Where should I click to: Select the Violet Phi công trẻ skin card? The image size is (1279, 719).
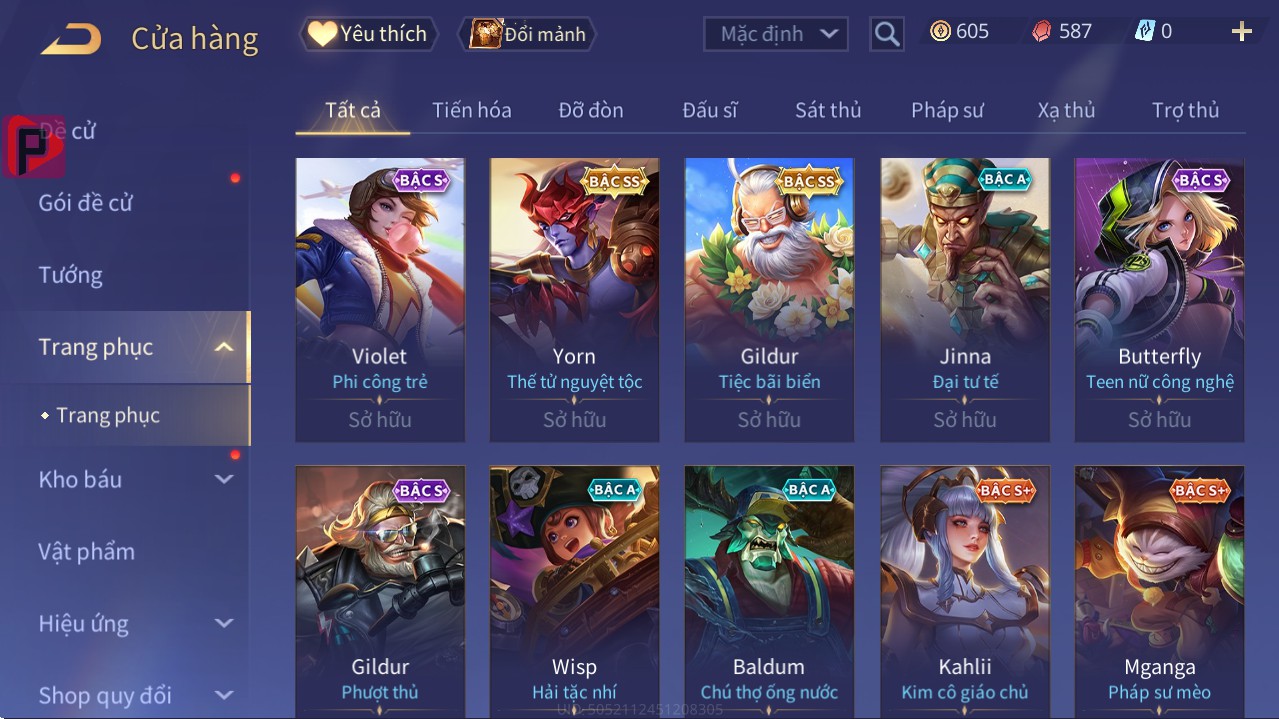pyautogui.click(x=380, y=300)
